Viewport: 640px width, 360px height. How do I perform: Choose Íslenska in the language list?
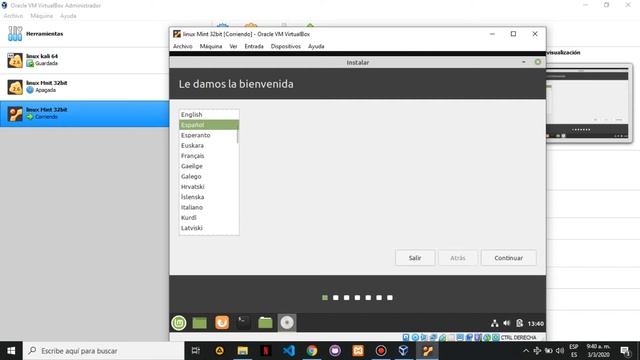pos(209,197)
